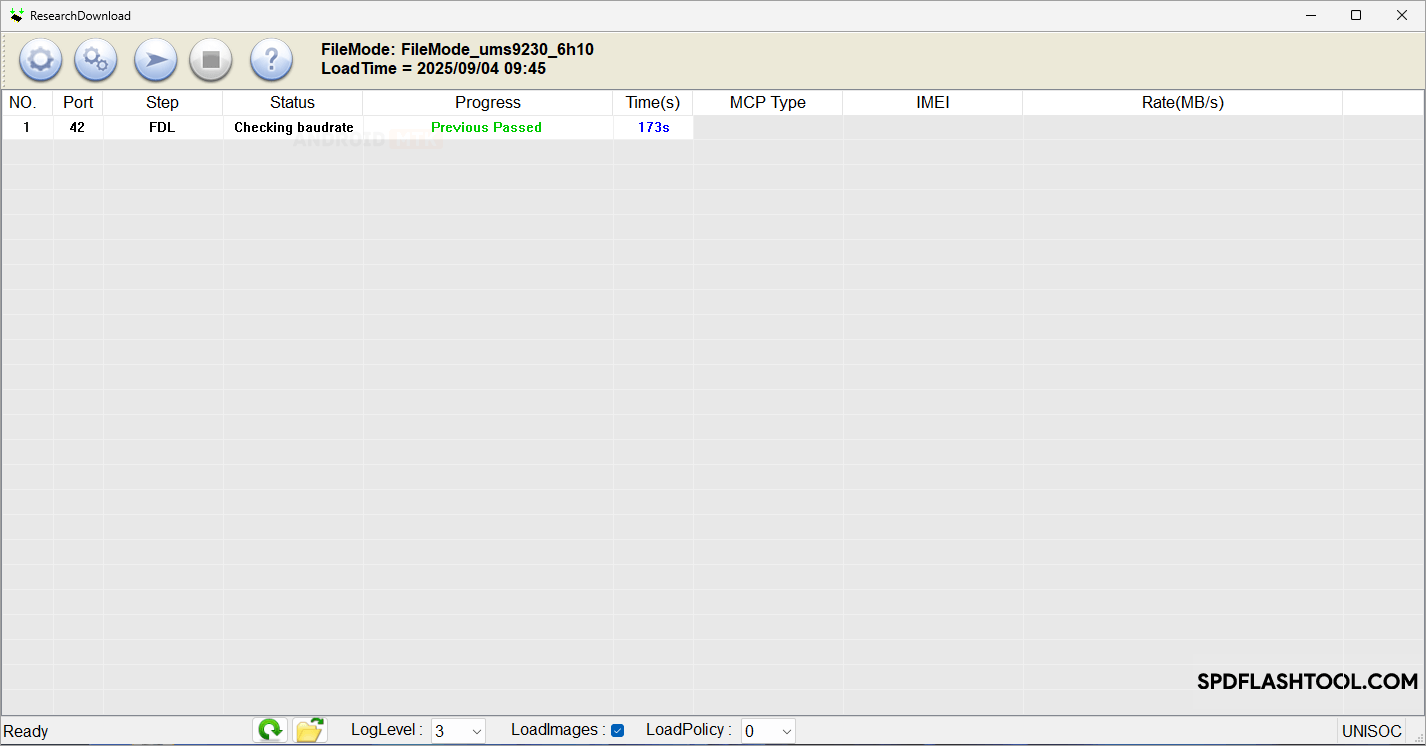Screen dimensions: 1426x746
Task: Sort by the Status column header
Action: click(292, 103)
